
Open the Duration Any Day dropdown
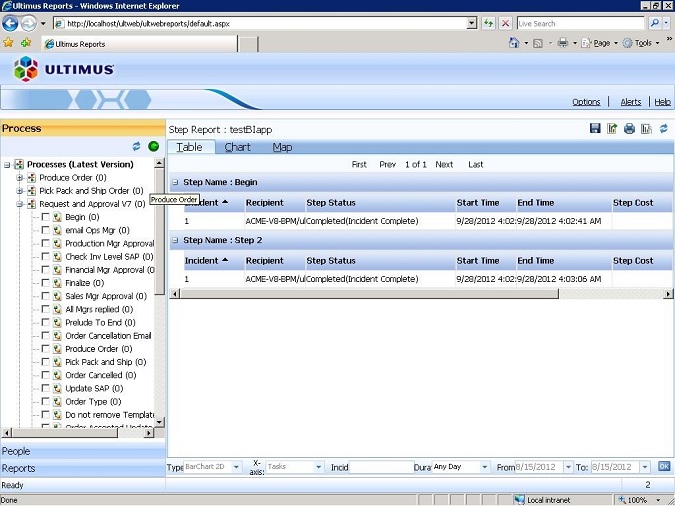485,467
